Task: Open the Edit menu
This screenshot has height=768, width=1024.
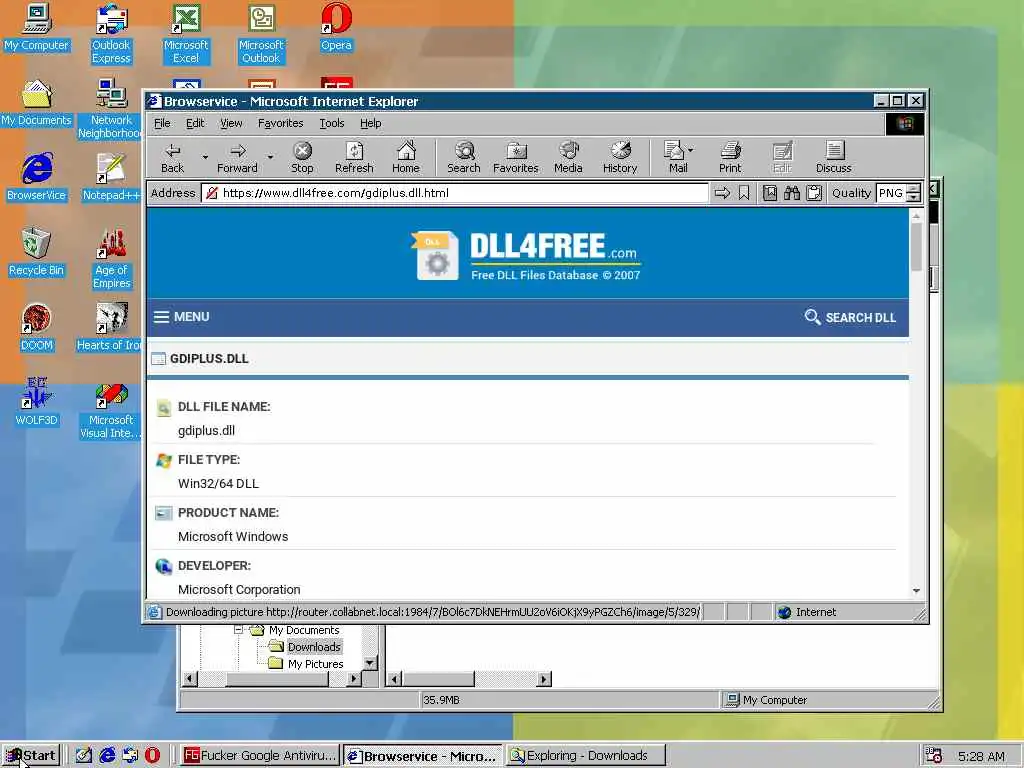Action: click(195, 123)
